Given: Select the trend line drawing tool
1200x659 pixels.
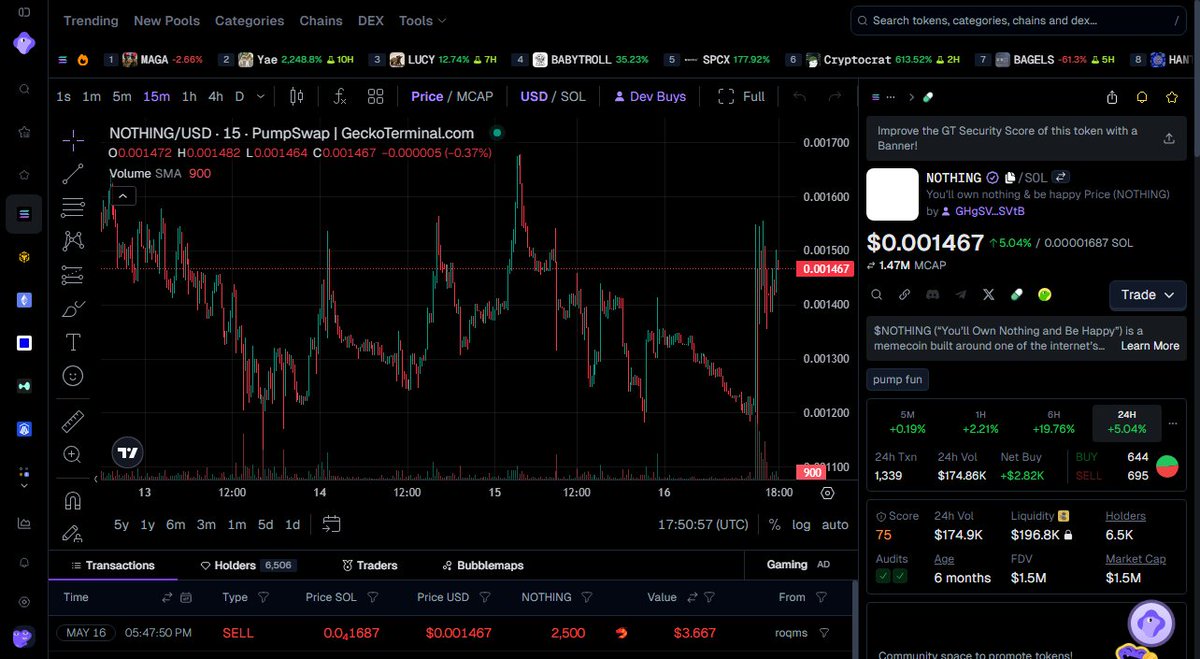Looking at the screenshot, I should coord(73,174).
